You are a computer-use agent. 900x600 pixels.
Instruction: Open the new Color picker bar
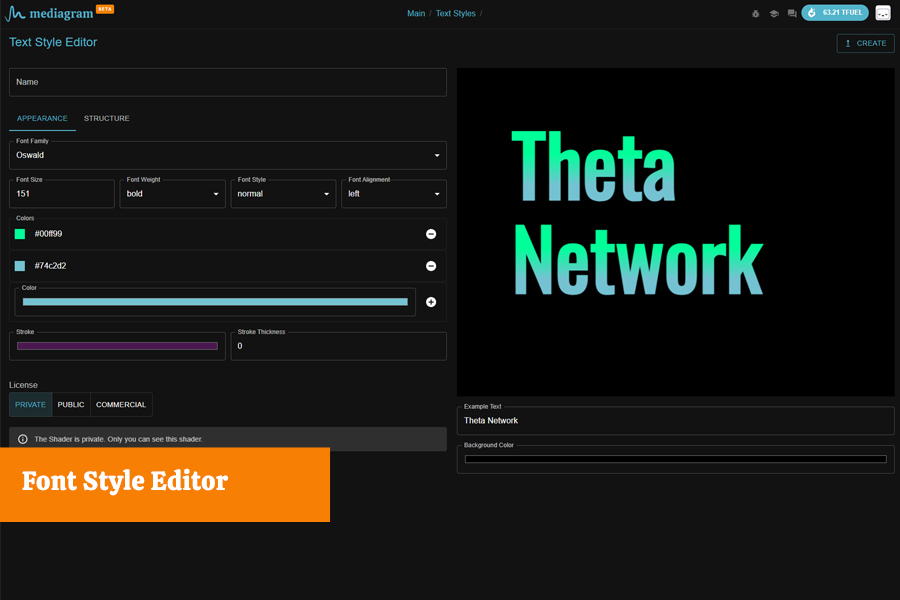pyautogui.click(x=215, y=302)
